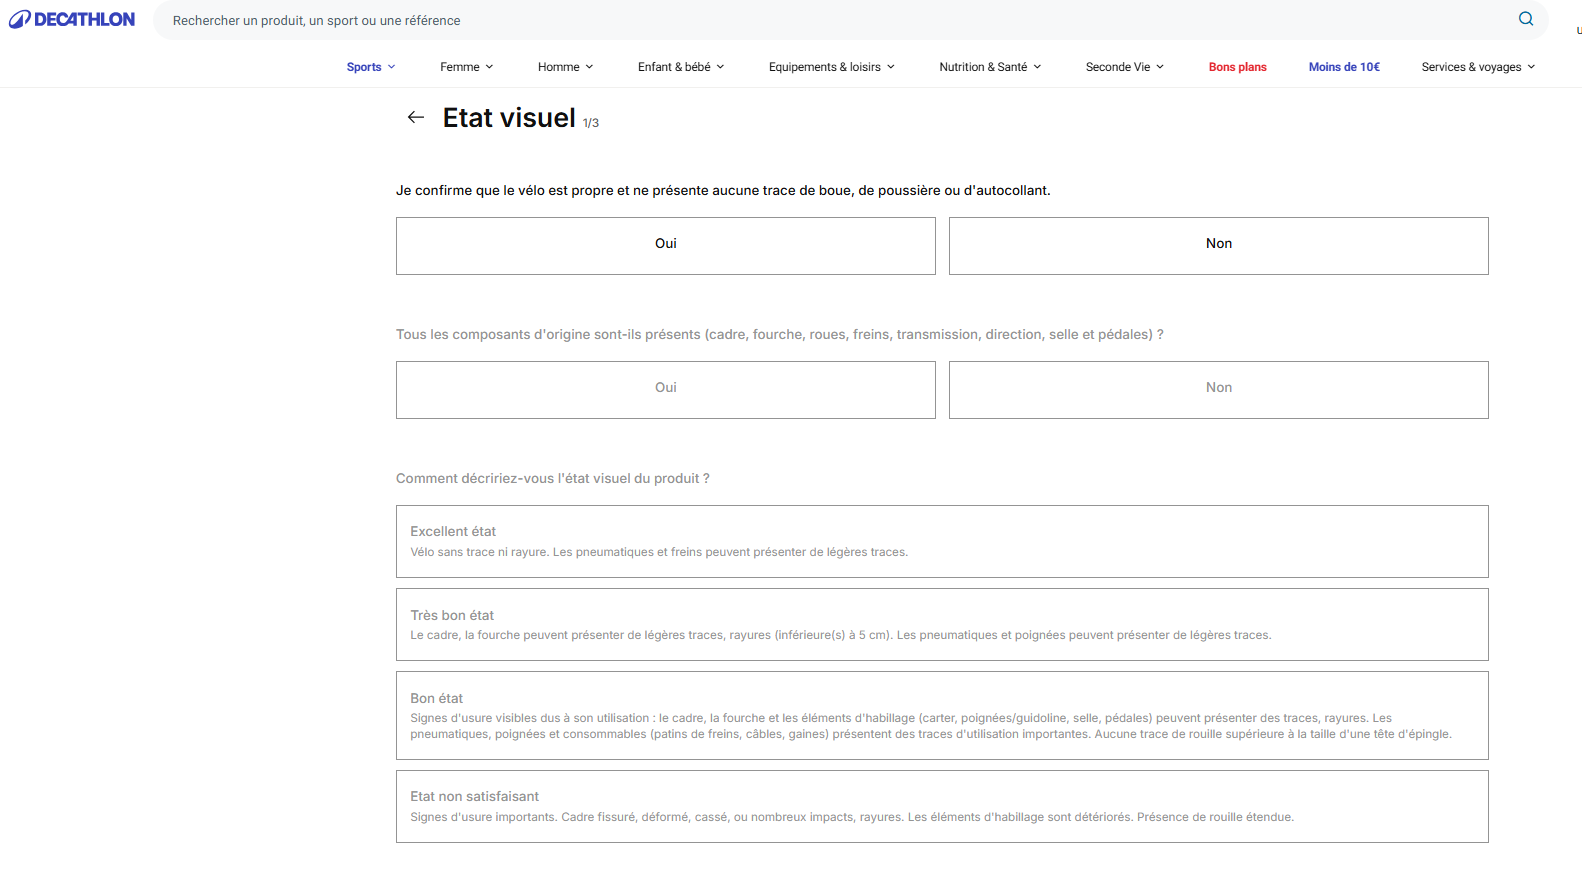
Task: Open the Femme dropdown
Action: [x=466, y=67]
